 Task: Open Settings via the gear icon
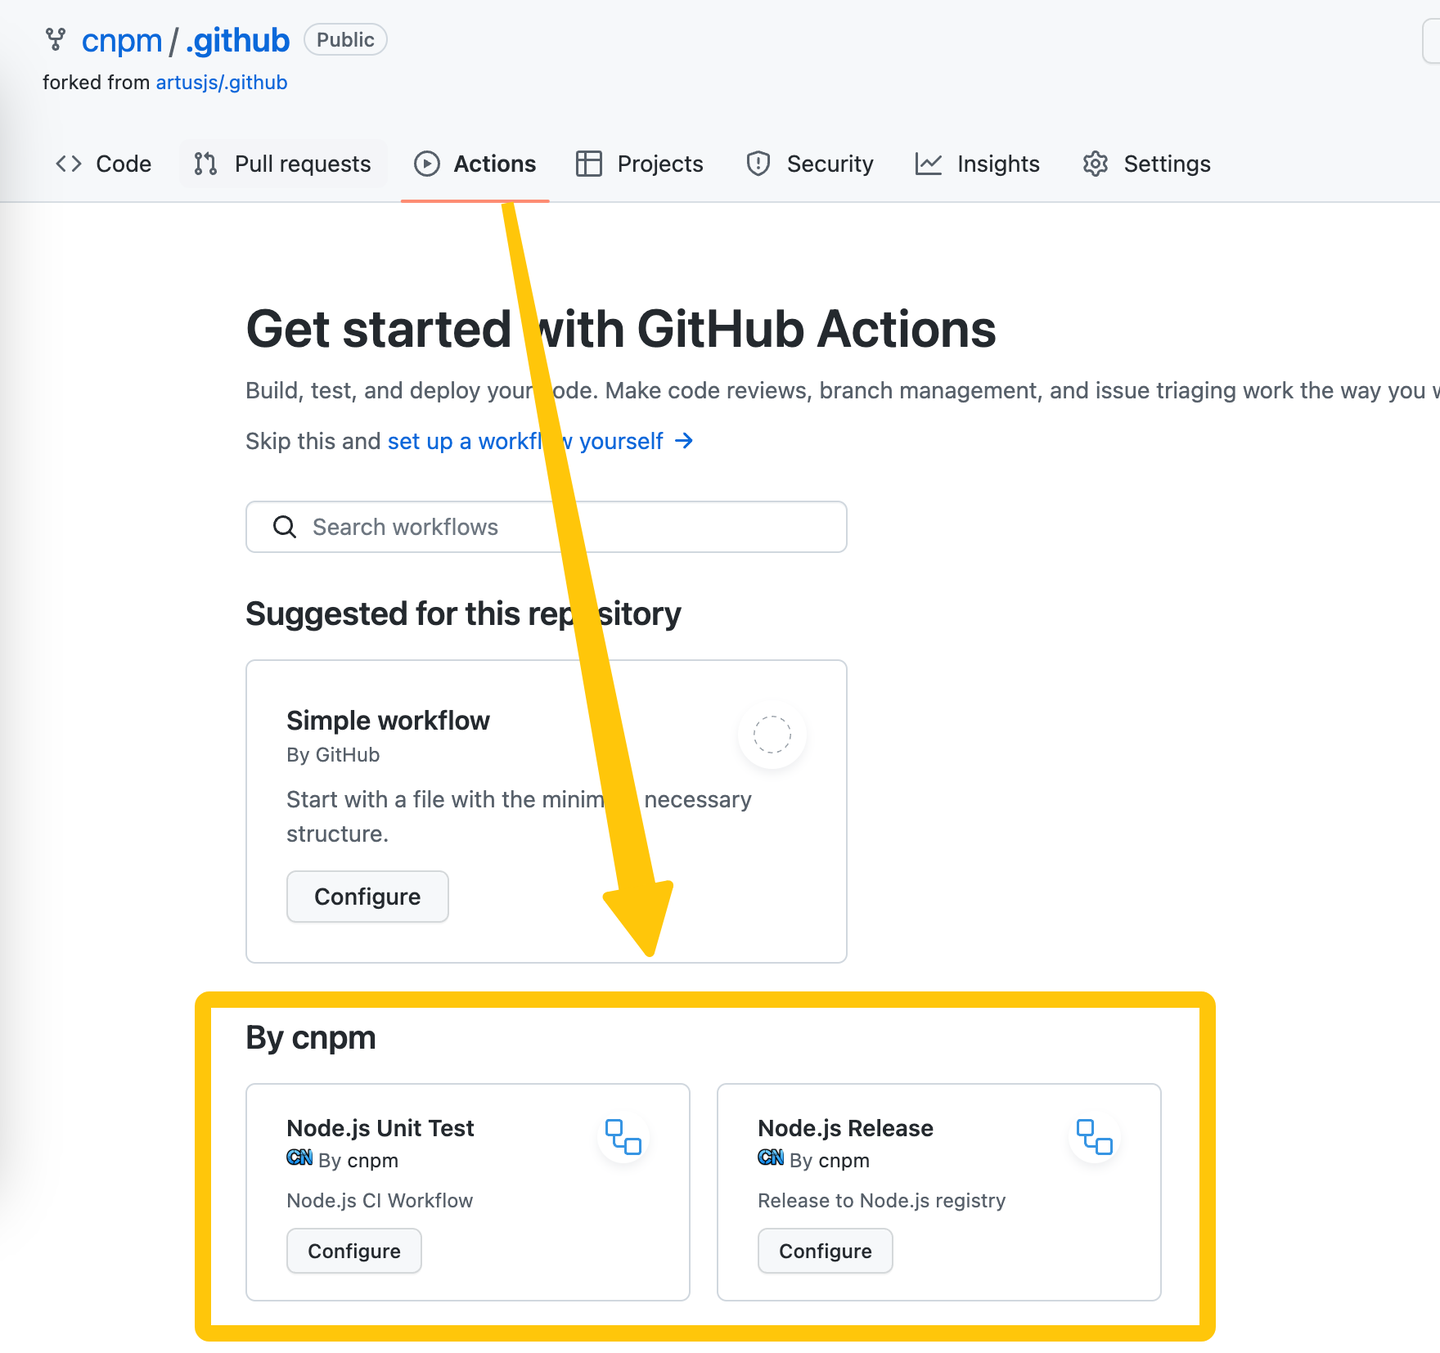tap(1095, 163)
